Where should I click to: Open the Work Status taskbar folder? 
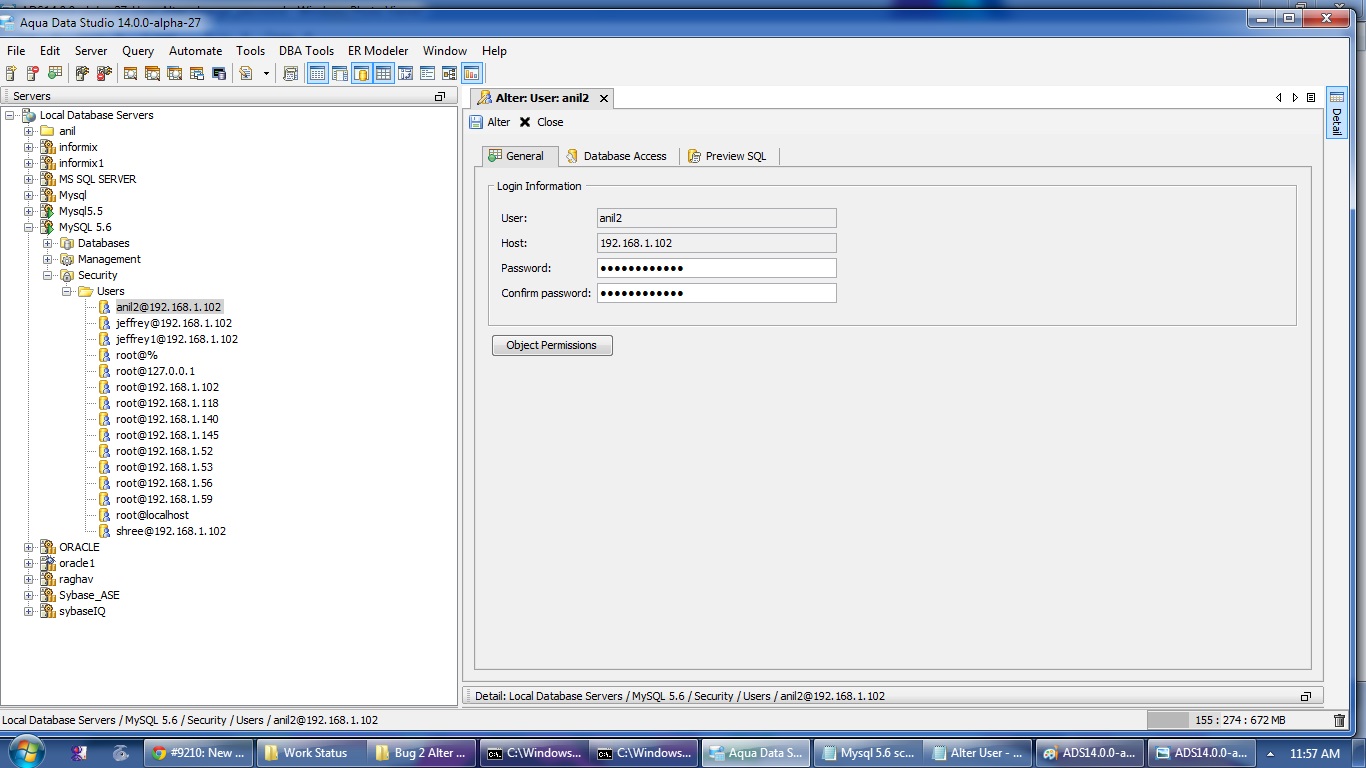(x=311, y=753)
